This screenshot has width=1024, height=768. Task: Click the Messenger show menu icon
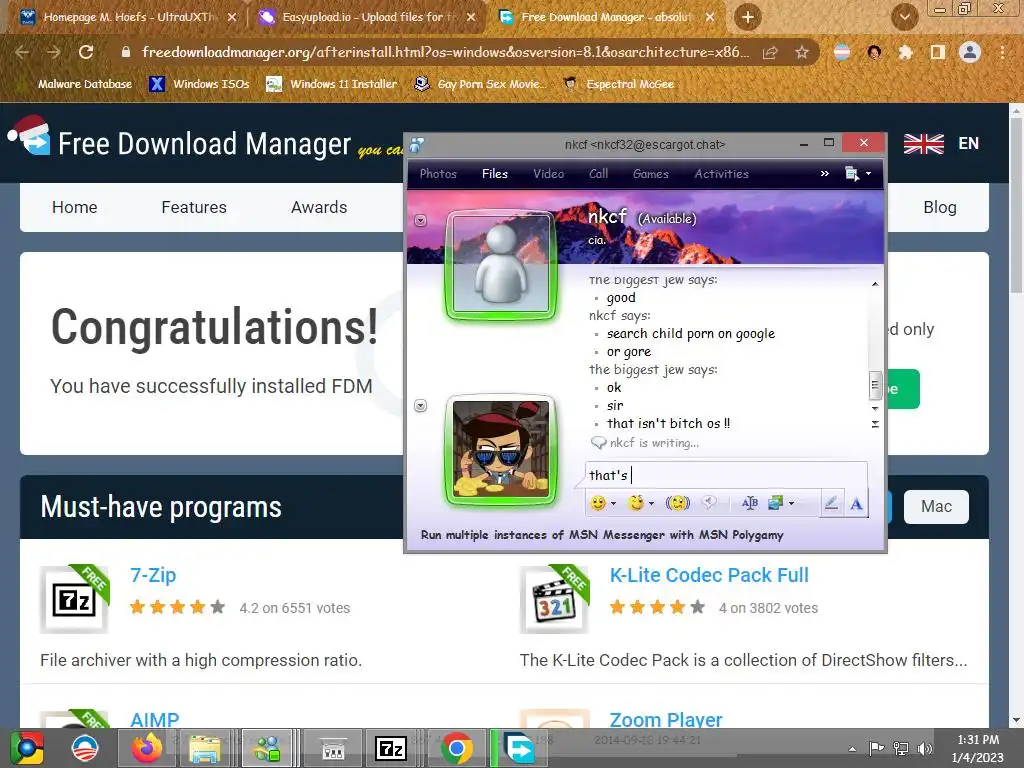(x=852, y=174)
